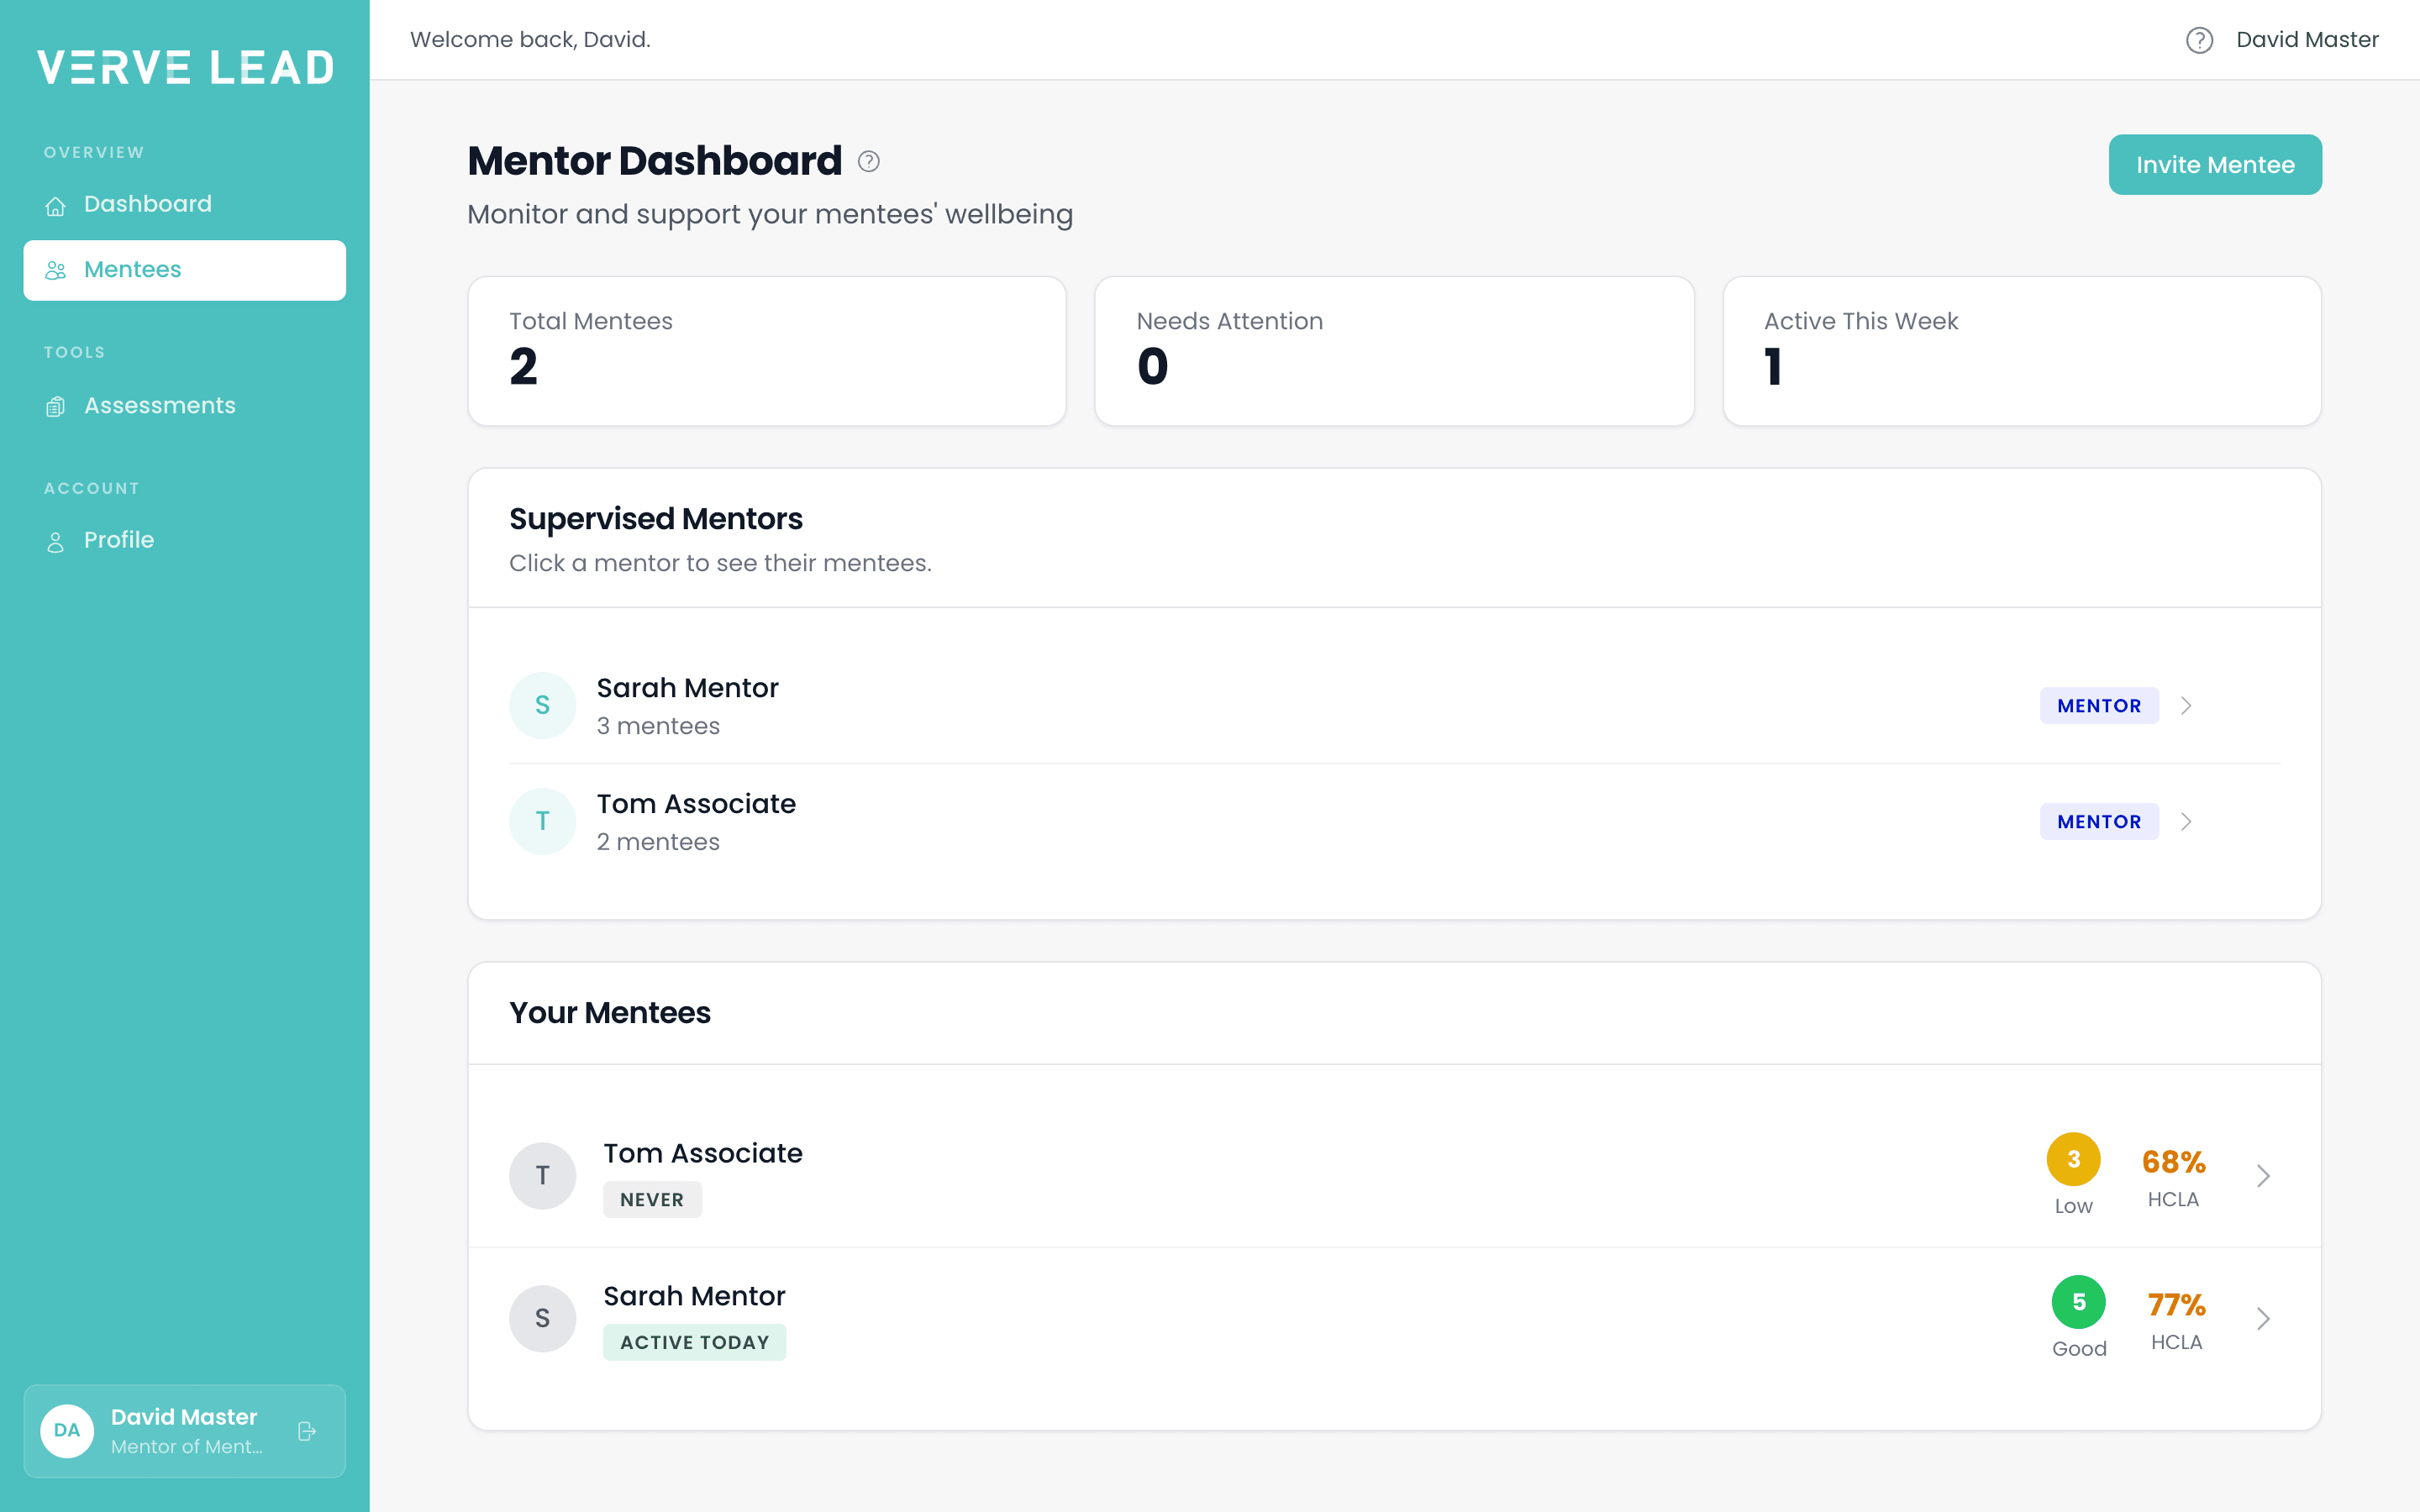Click the MENTOR badge on Tom Associate row

(x=2099, y=822)
